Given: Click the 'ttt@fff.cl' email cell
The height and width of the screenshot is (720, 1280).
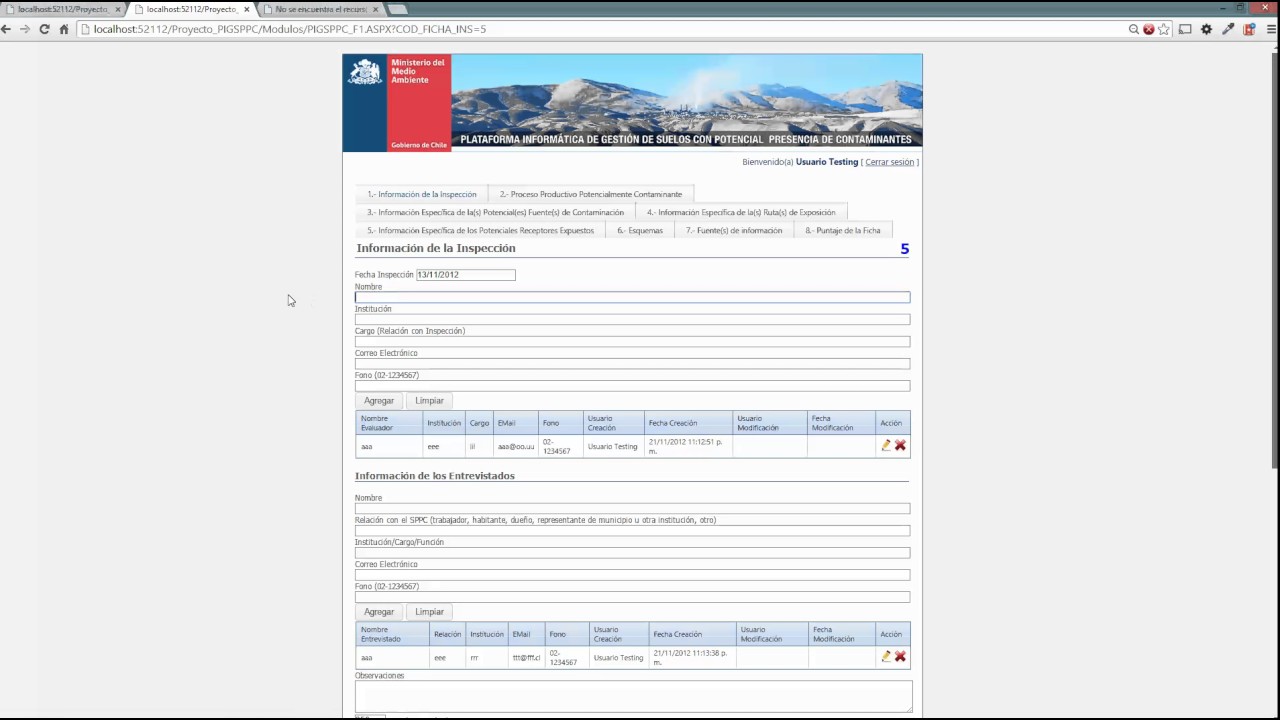Looking at the screenshot, I should [x=526, y=657].
